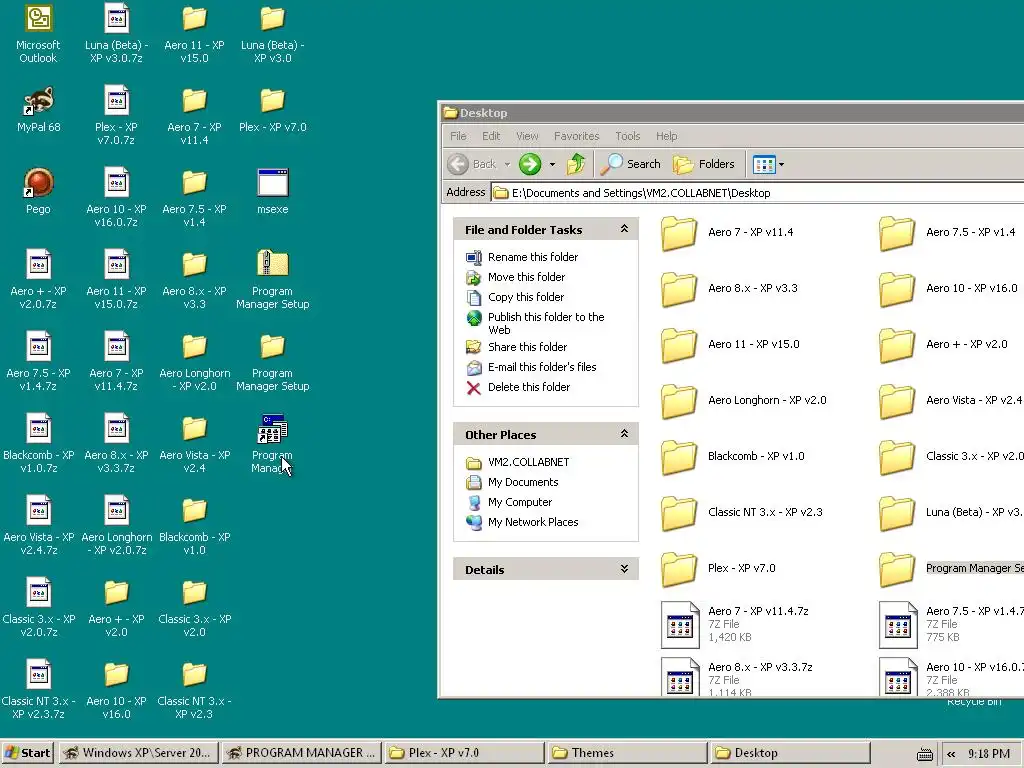Click Share this folder link
The width and height of the screenshot is (1024, 768).
[528, 347]
